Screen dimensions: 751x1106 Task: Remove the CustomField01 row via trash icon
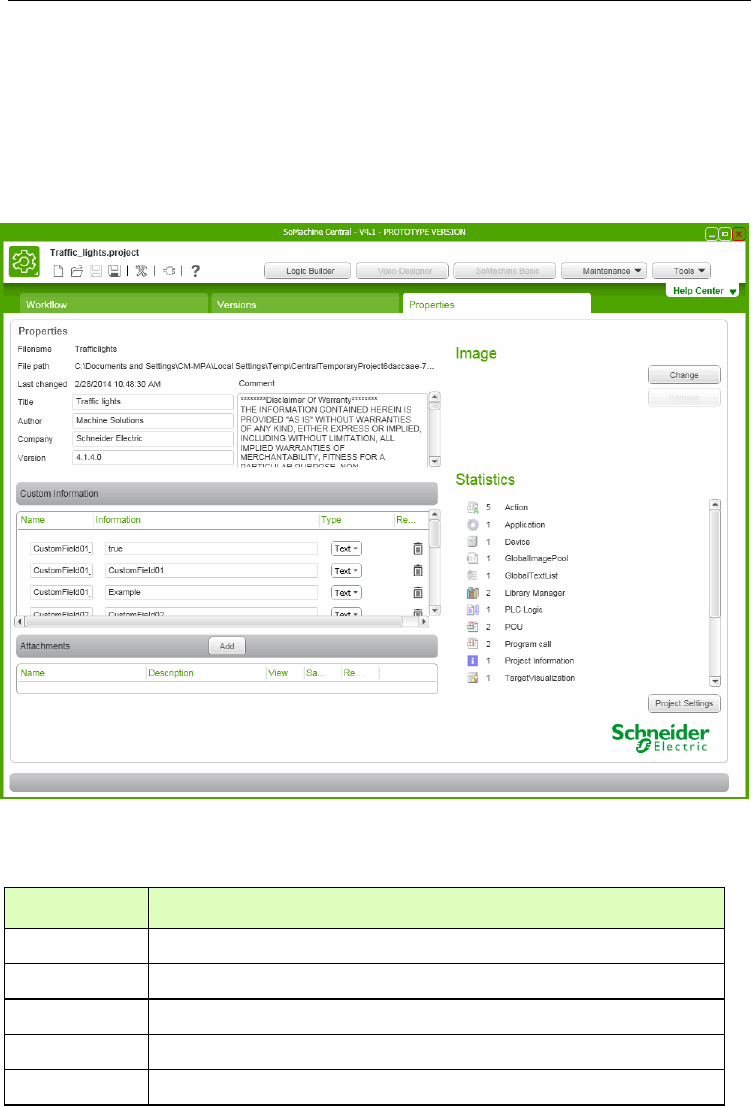(x=417, y=571)
